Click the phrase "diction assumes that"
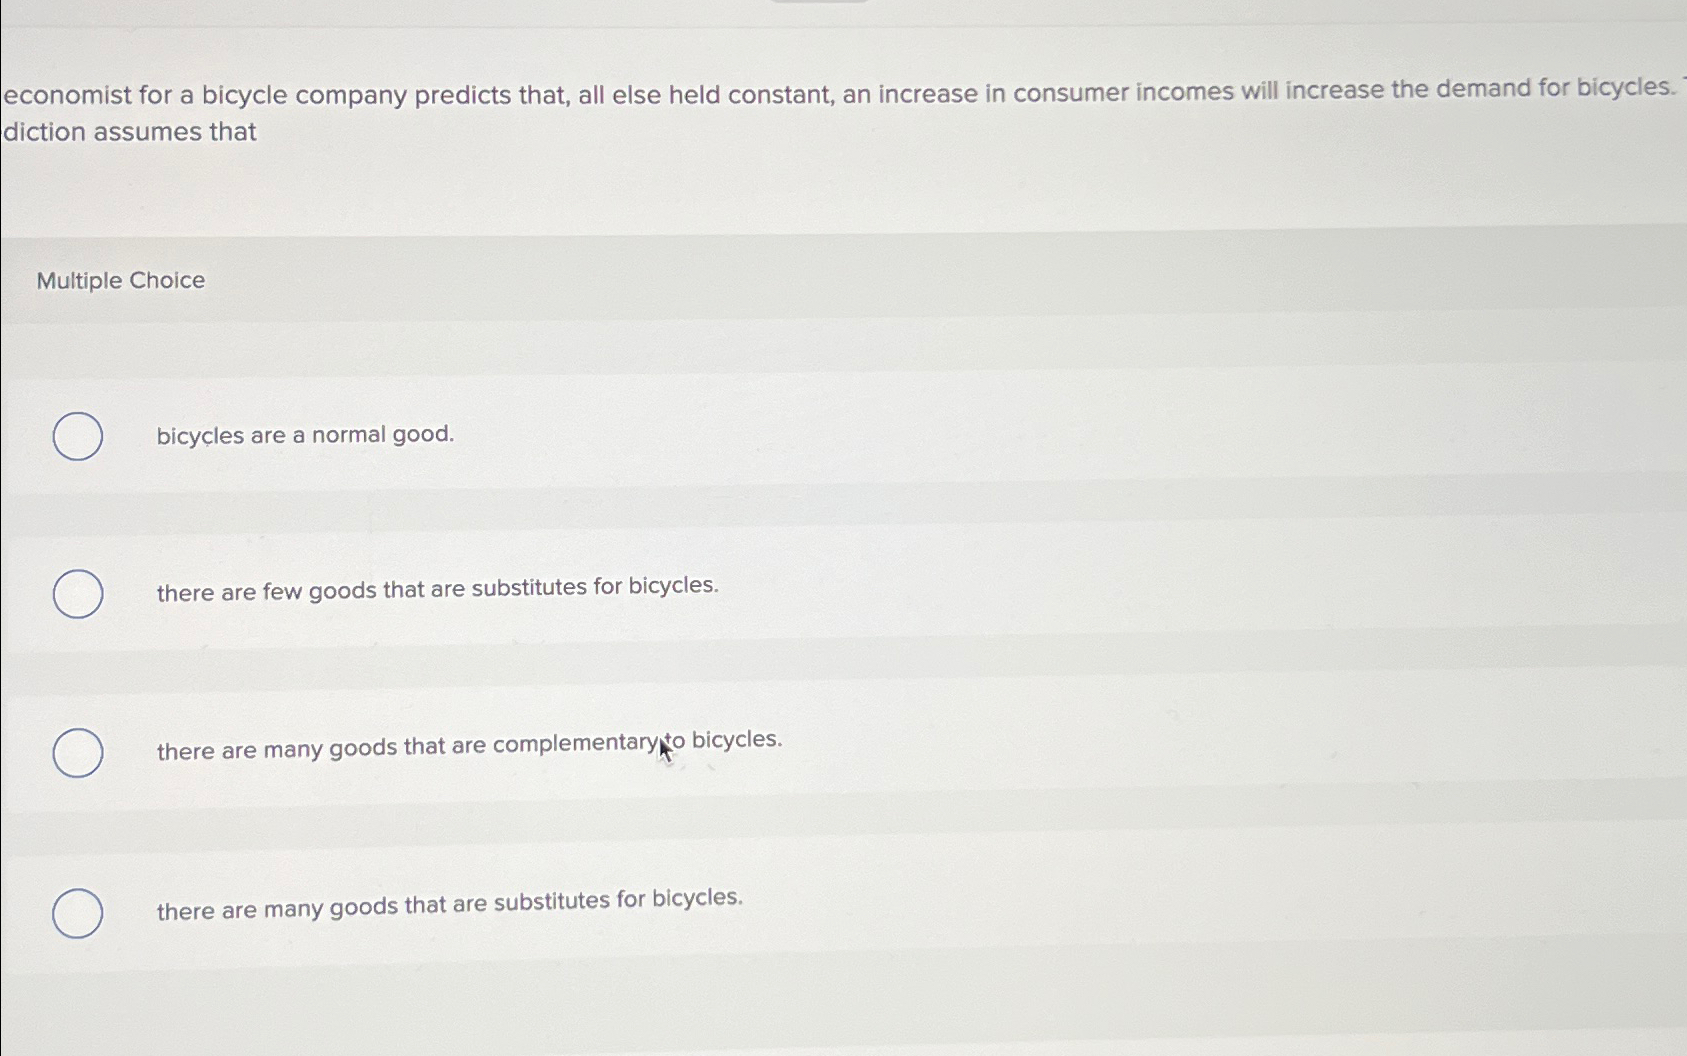 (128, 131)
